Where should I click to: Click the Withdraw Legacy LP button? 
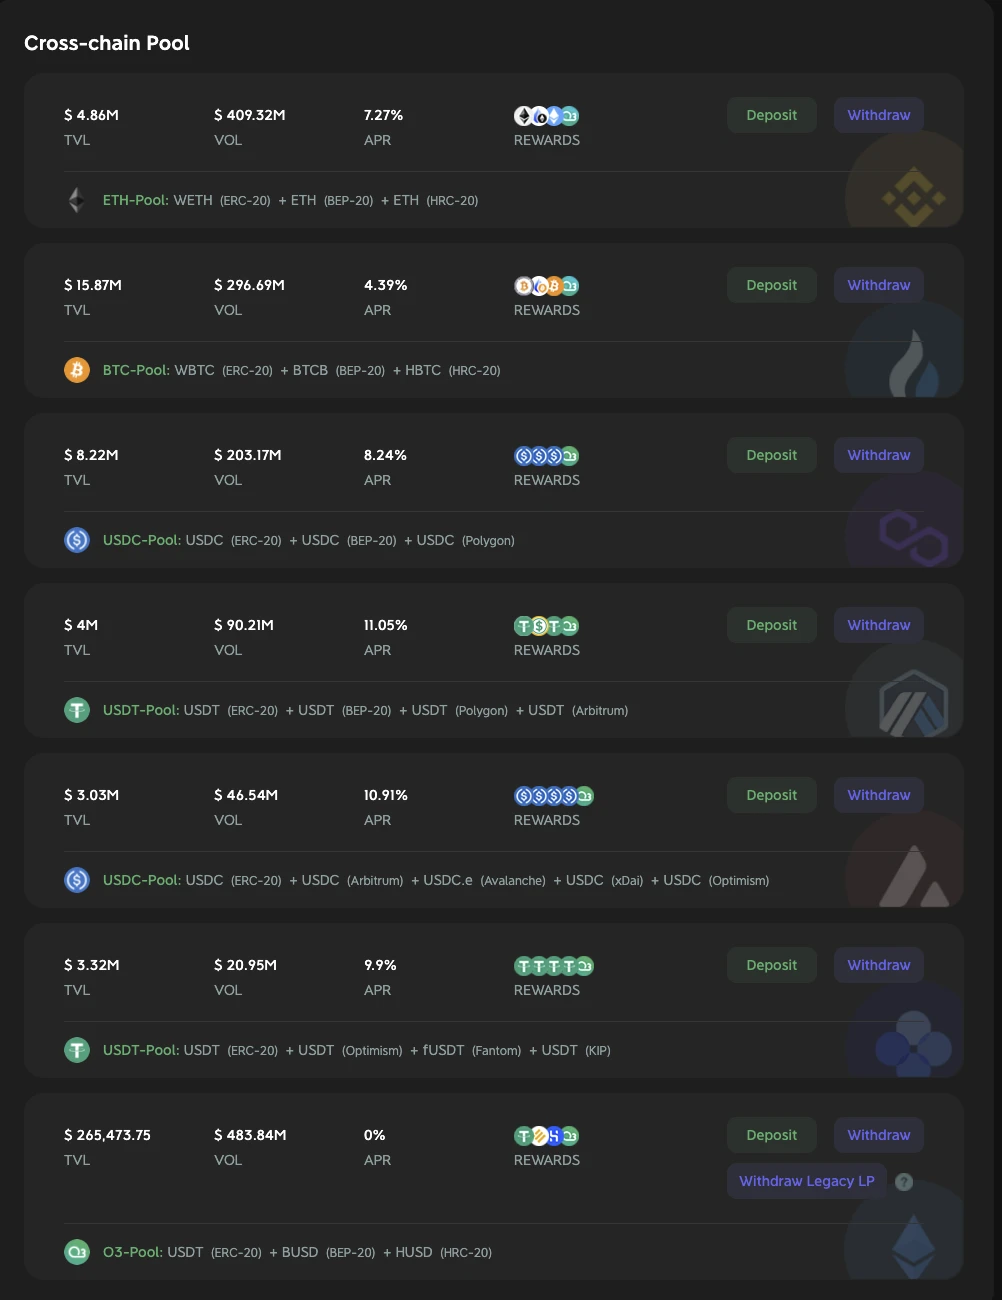807,1181
